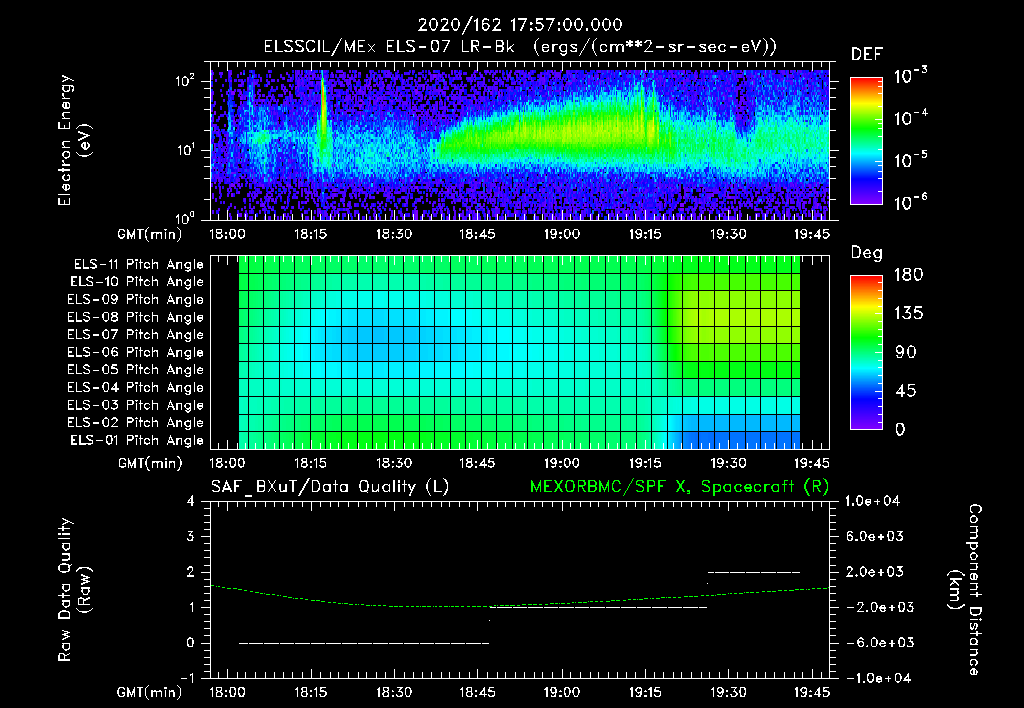Click the 18:45 time label under the spectrogram
The image size is (1024, 708).
(477, 234)
